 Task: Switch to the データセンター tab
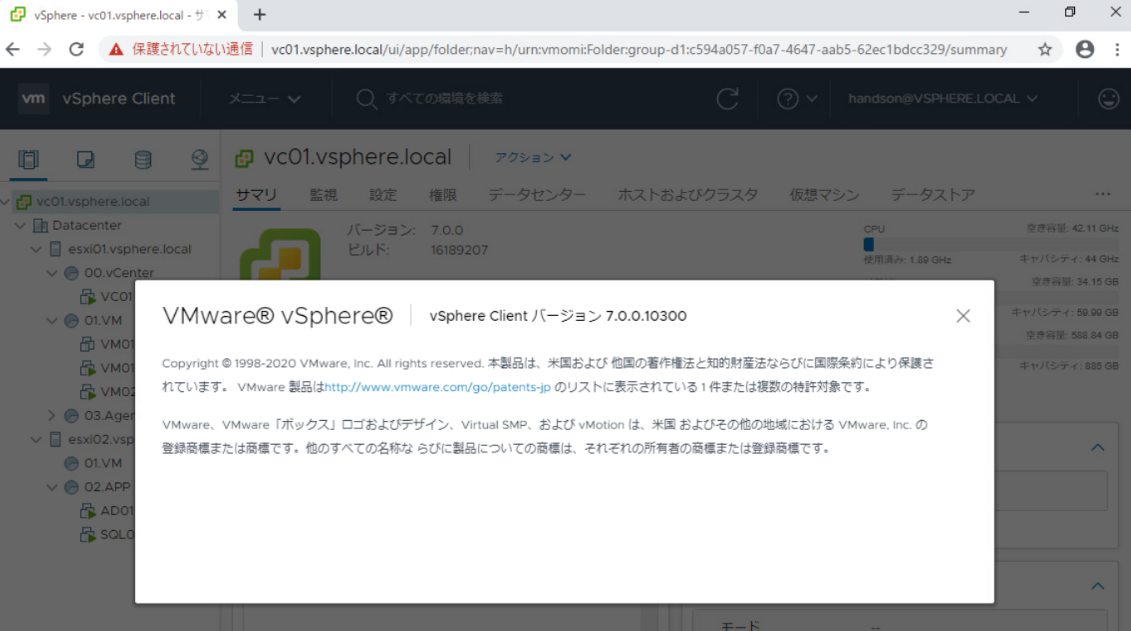click(537, 195)
